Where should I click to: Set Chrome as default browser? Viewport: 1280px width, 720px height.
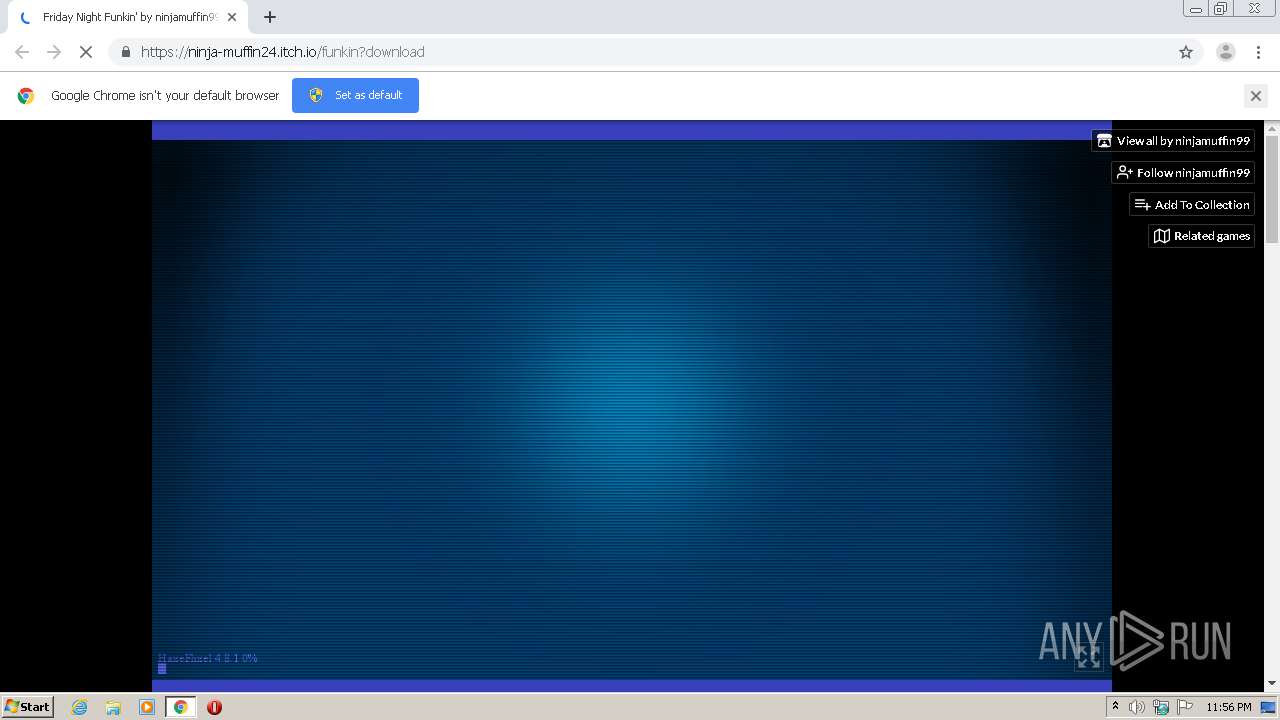click(355, 95)
